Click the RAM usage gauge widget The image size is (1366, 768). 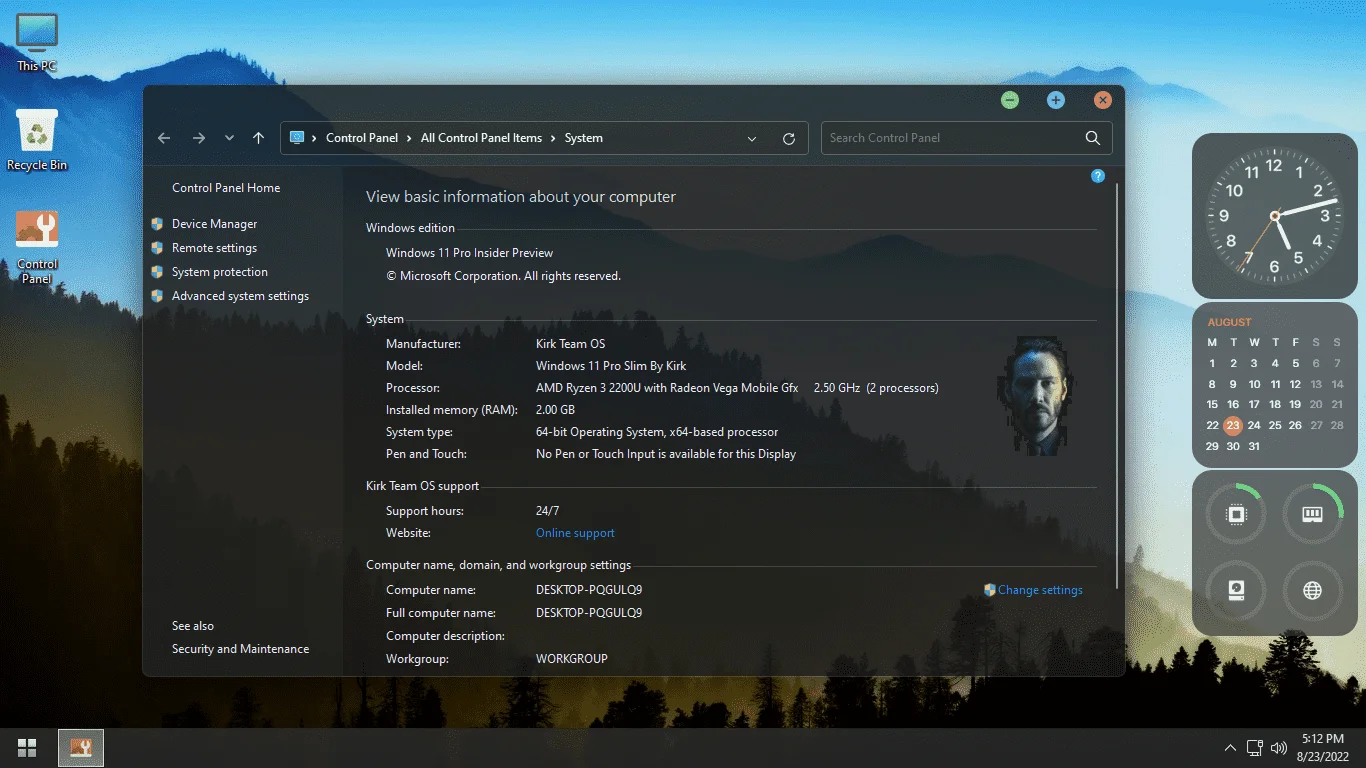point(1312,515)
